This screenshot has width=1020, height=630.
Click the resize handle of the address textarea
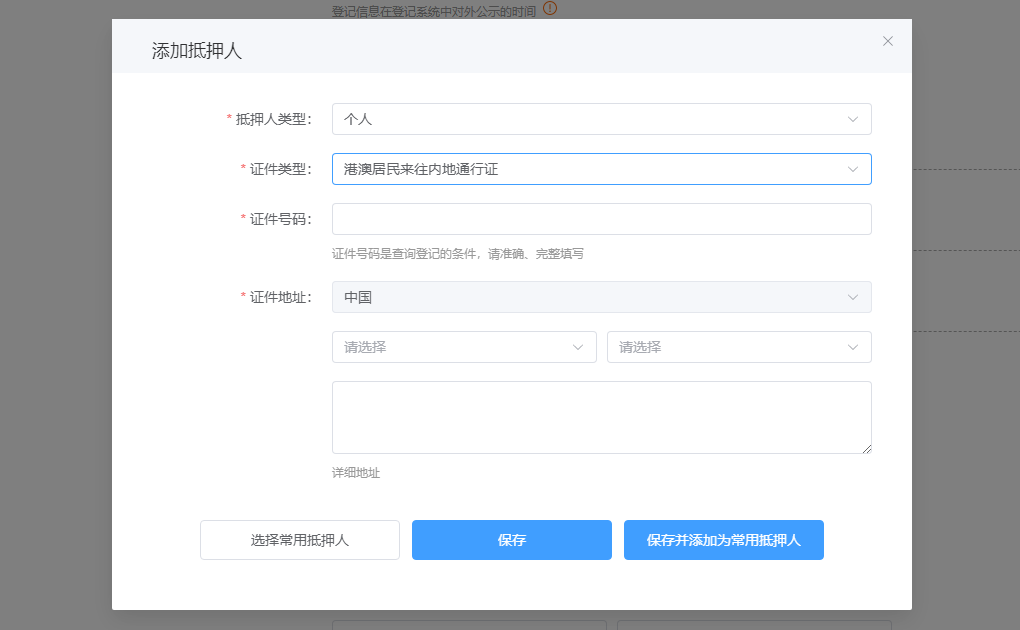[x=866, y=448]
